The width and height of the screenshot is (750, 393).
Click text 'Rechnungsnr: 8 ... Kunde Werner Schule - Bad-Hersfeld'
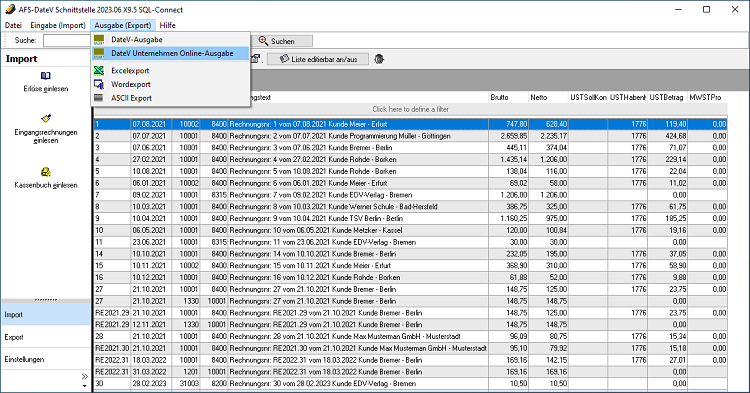tap(333, 207)
